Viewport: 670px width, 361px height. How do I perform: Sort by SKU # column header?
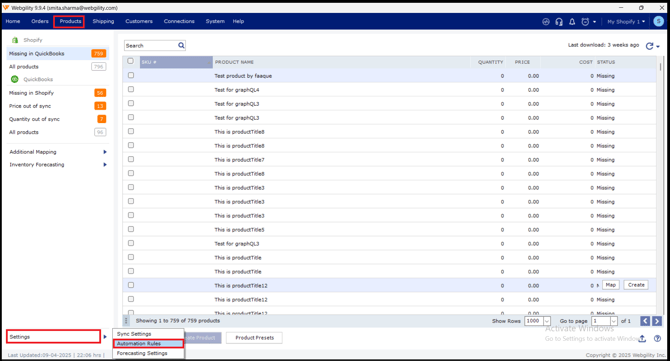click(x=176, y=62)
